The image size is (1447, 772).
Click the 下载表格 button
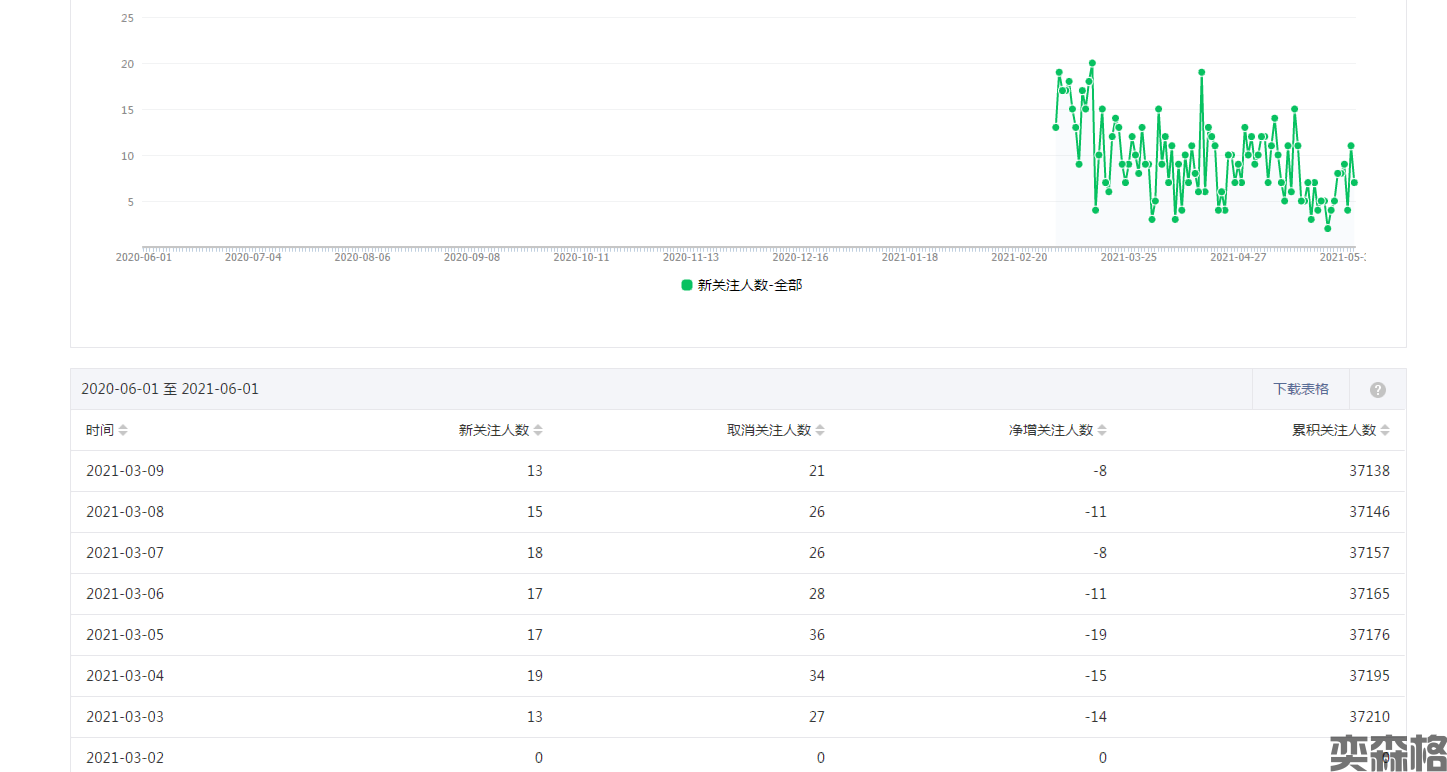1300,389
